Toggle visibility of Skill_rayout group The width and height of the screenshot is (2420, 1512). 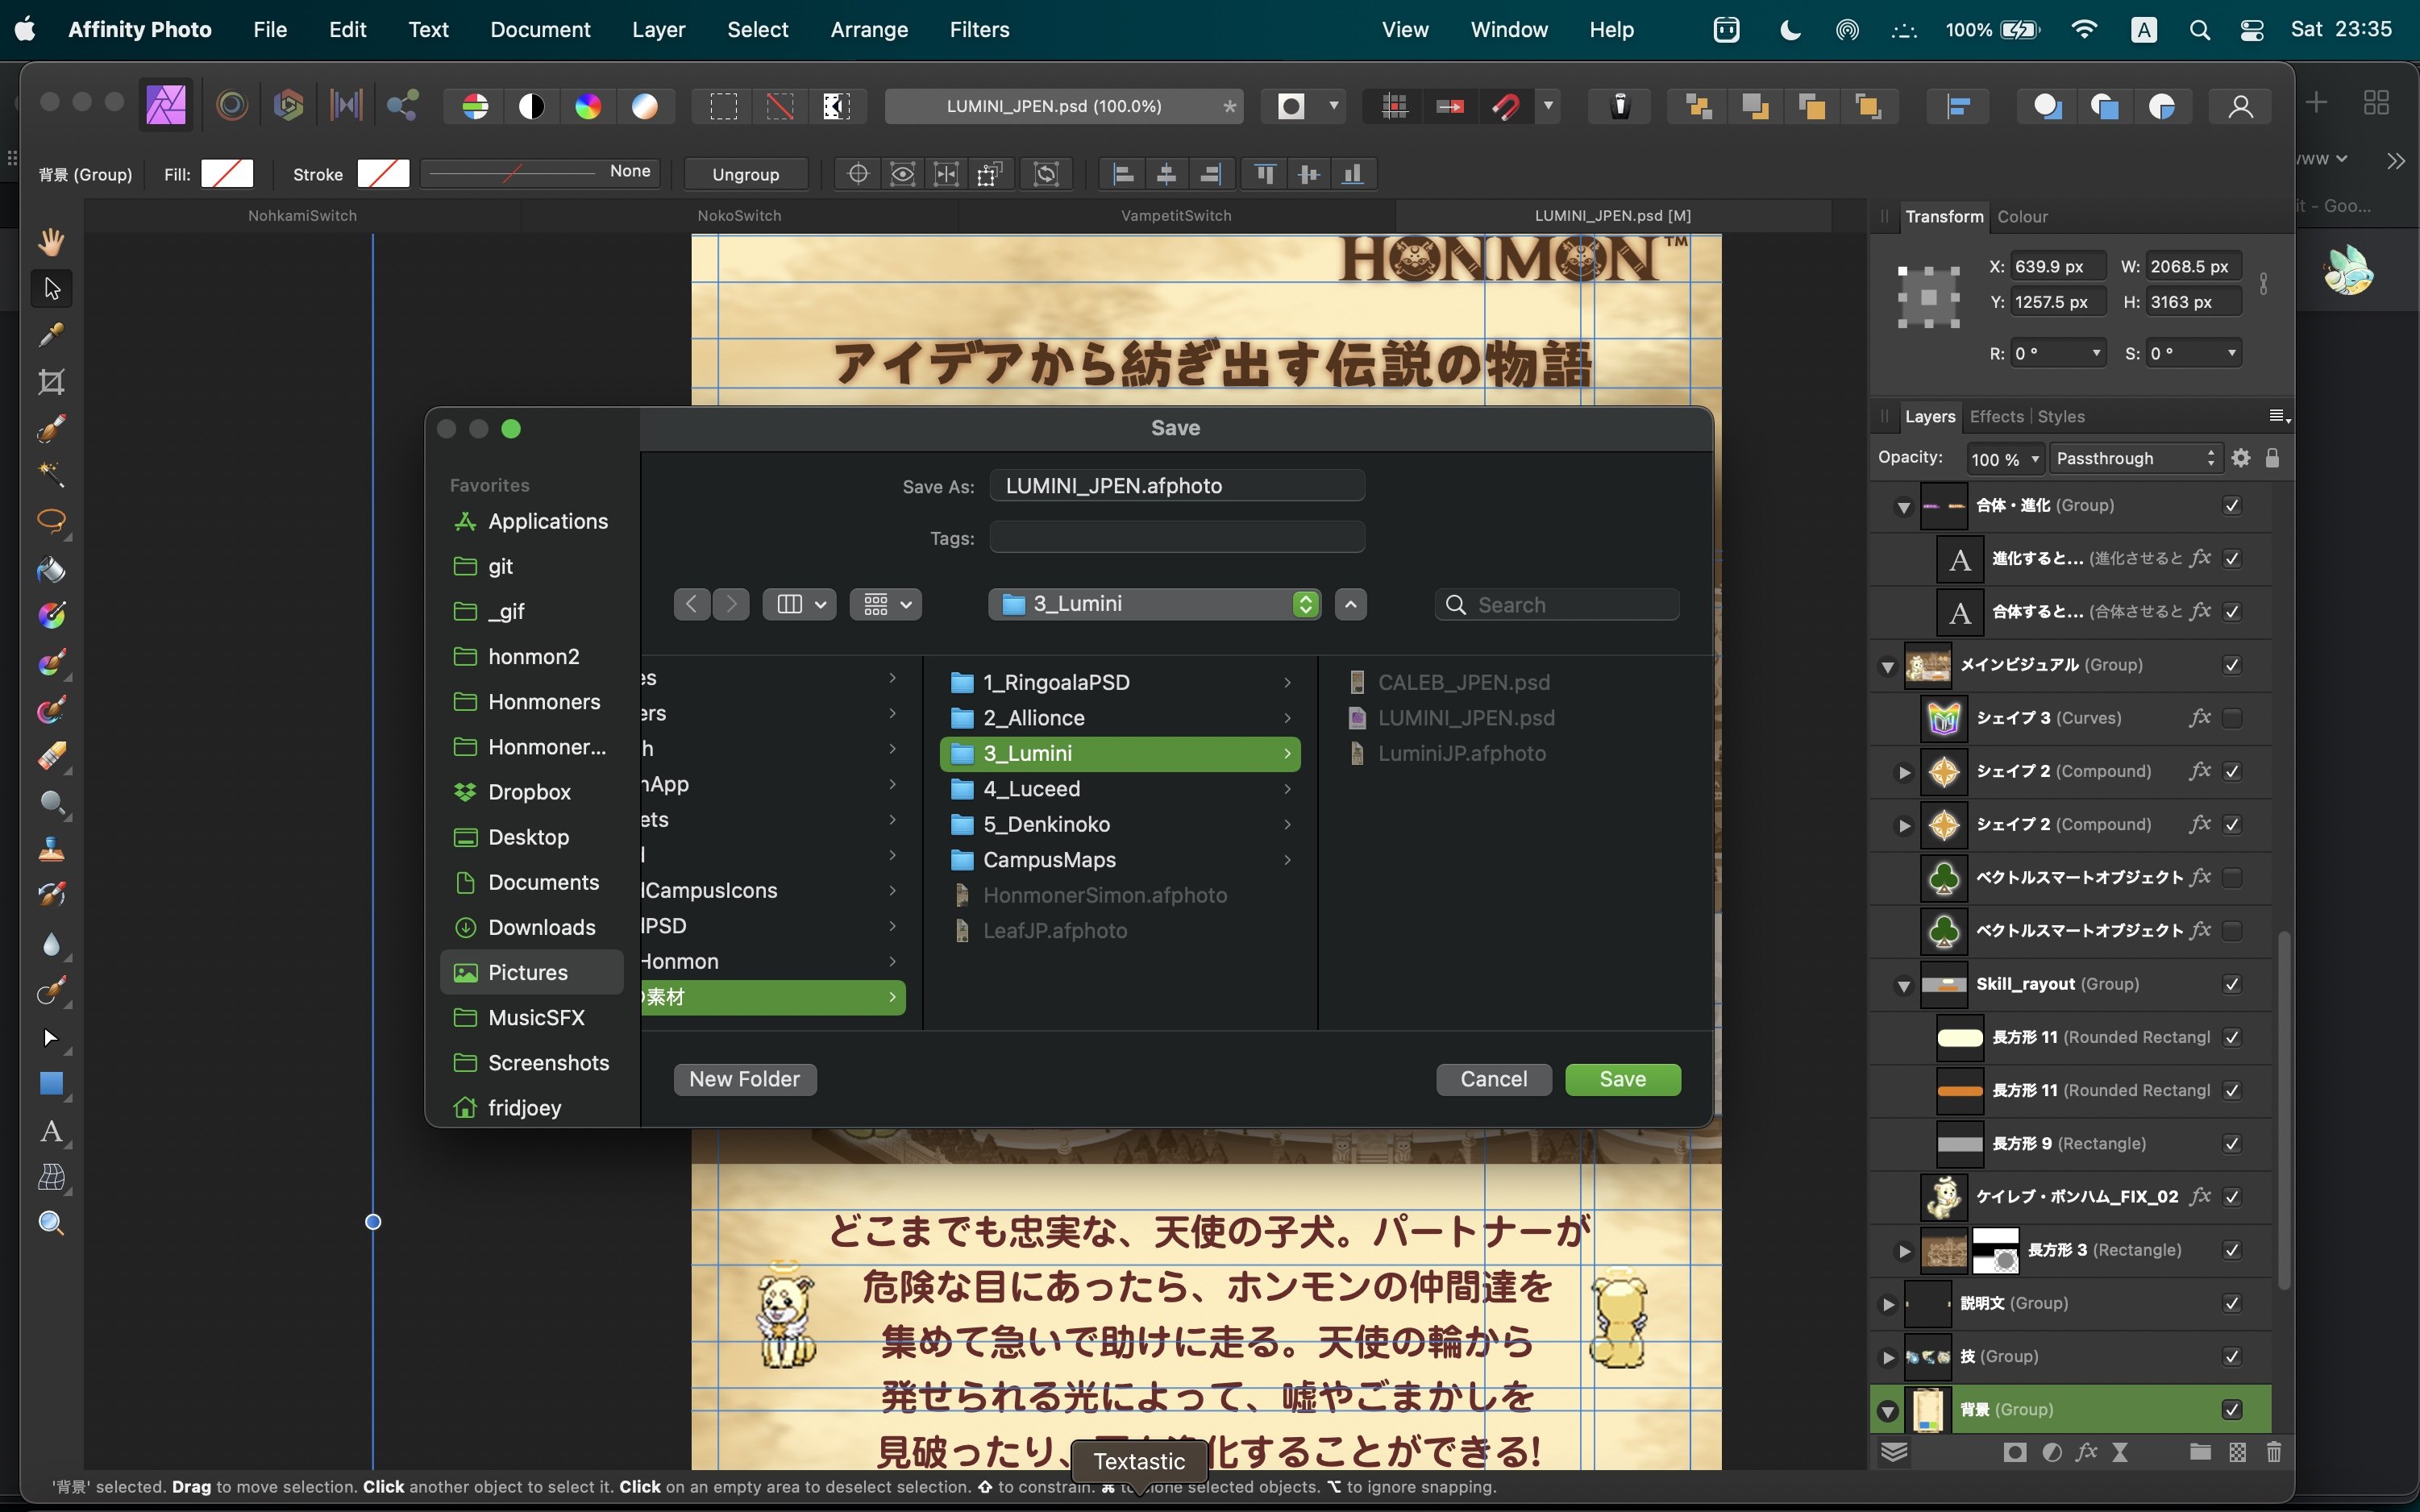[x=2232, y=984]
